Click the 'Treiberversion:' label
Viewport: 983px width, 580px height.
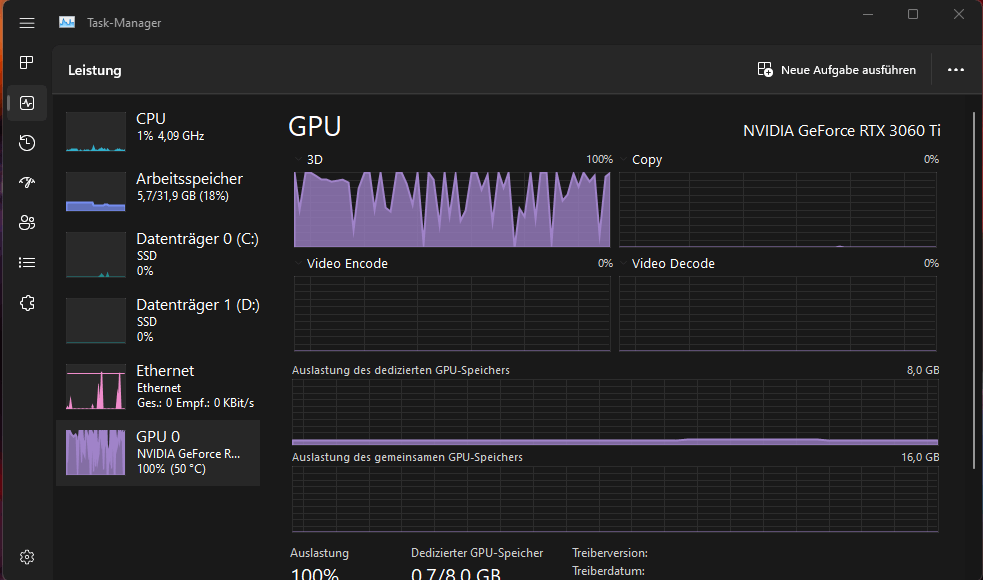point(610,553)
